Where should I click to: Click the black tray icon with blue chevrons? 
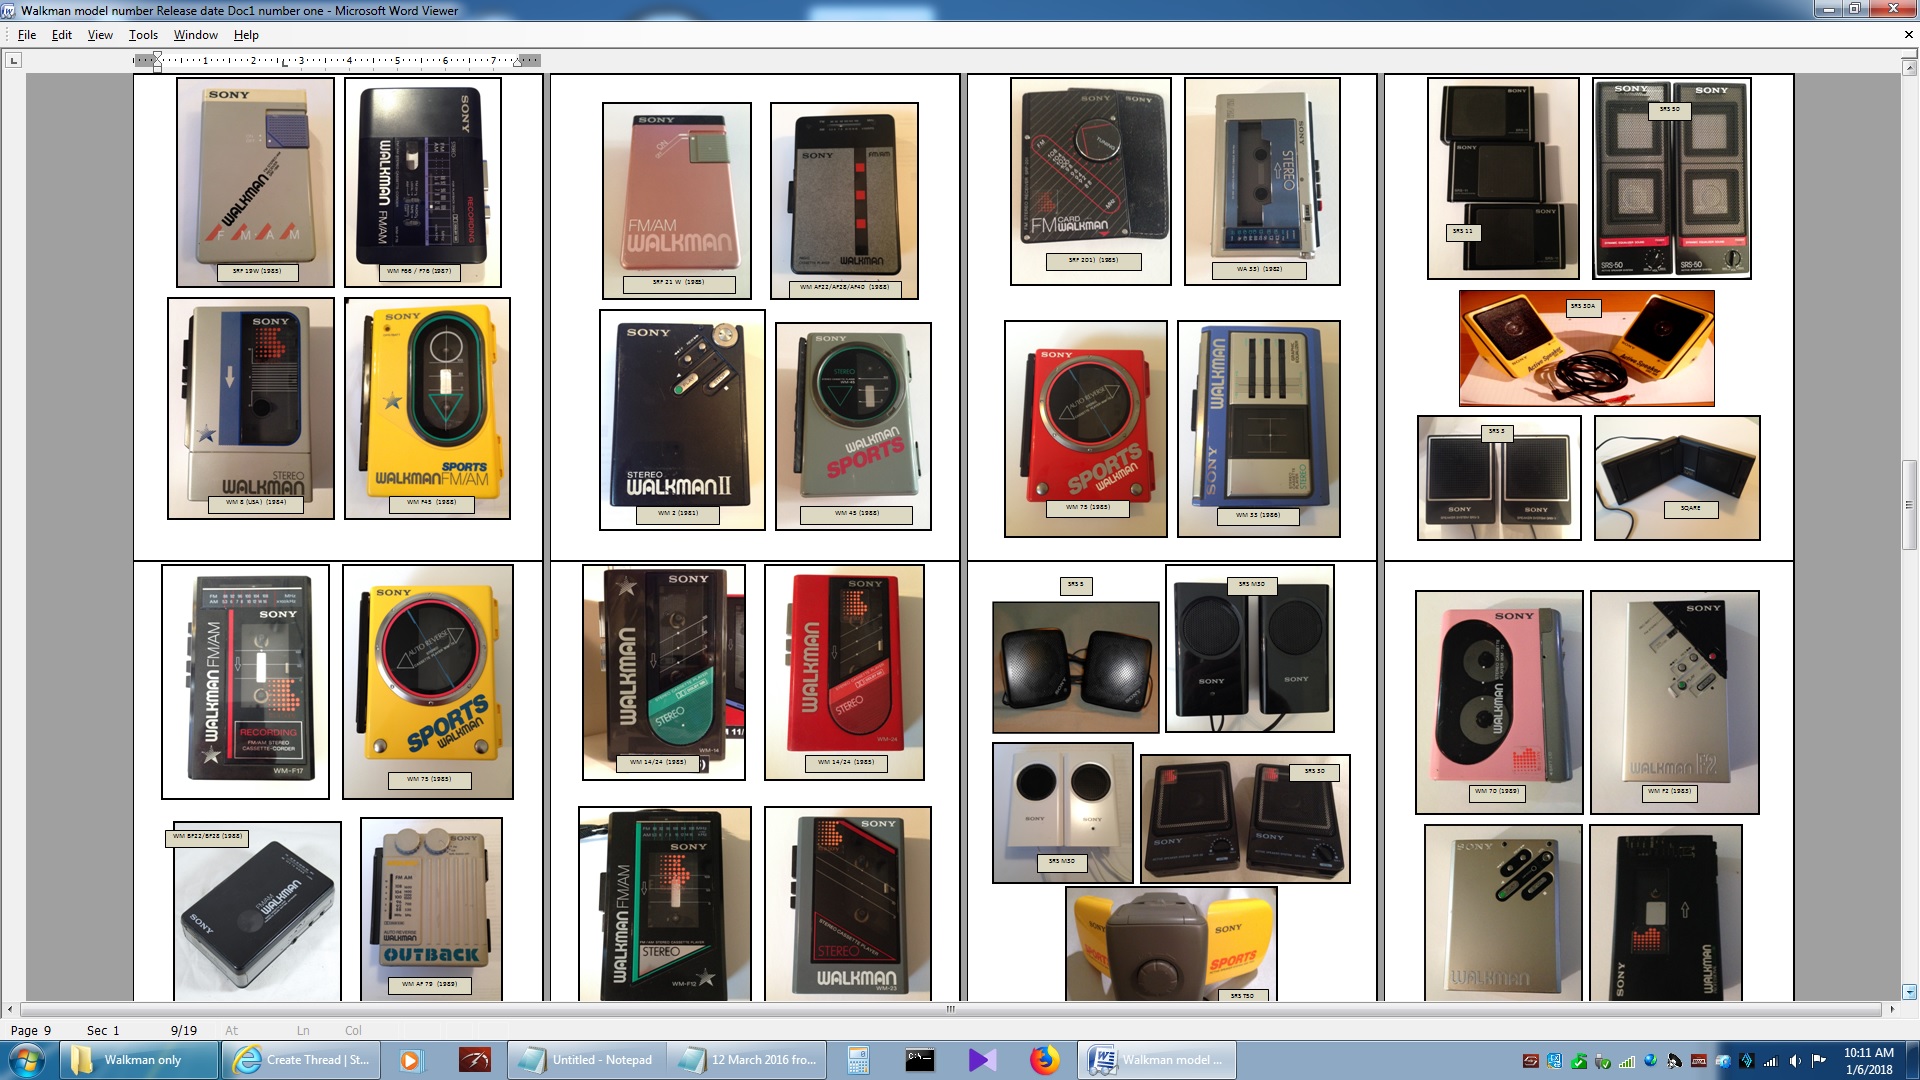pos(1746,1061)
